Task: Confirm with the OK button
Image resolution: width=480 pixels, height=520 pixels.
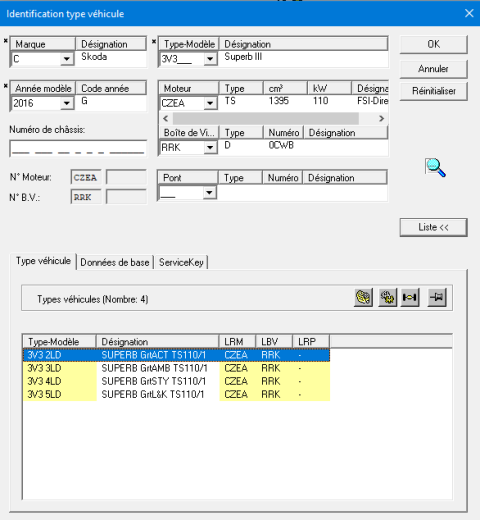Action: point(433,44)
